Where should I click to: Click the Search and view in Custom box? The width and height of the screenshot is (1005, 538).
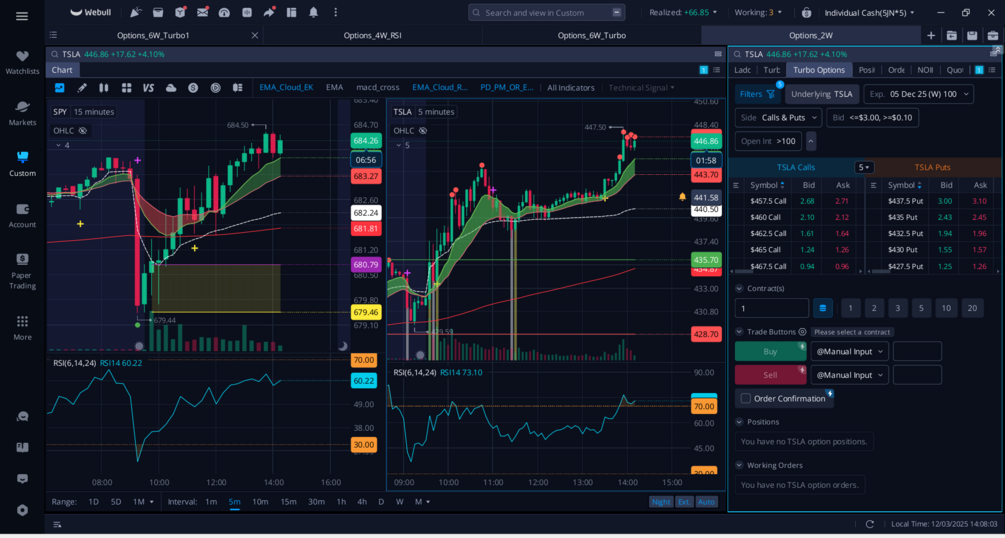point(546,12)
